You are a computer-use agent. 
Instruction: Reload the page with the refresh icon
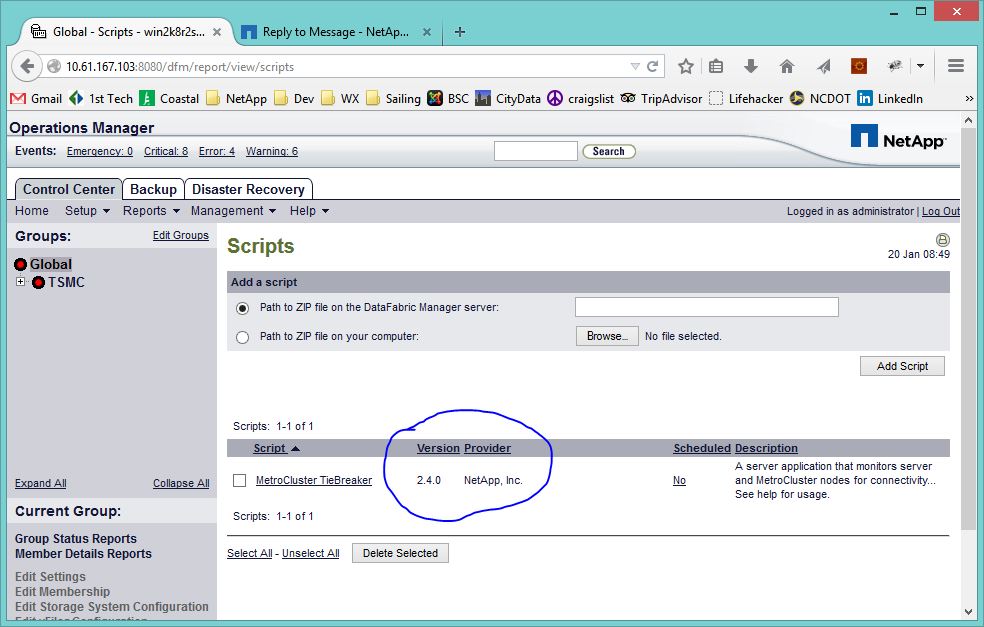point(653,67)
